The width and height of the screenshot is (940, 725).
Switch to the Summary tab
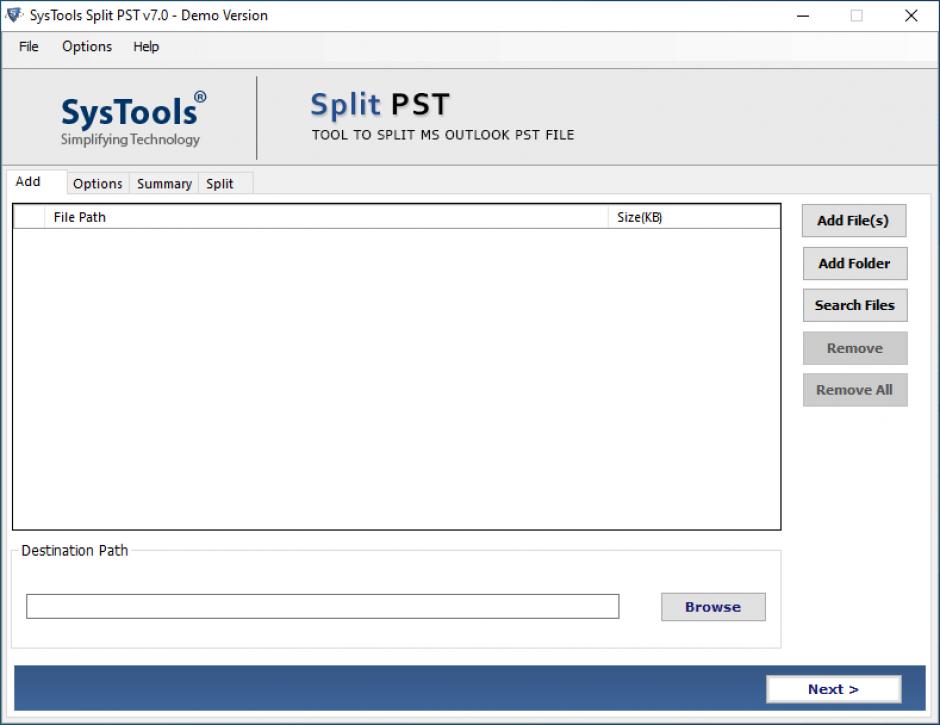(164, 183)
